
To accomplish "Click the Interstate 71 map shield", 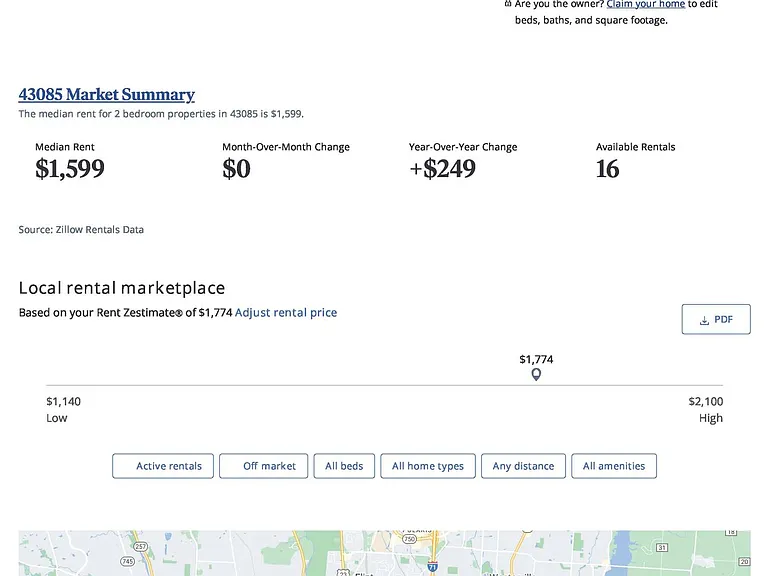I will [432, 567].
